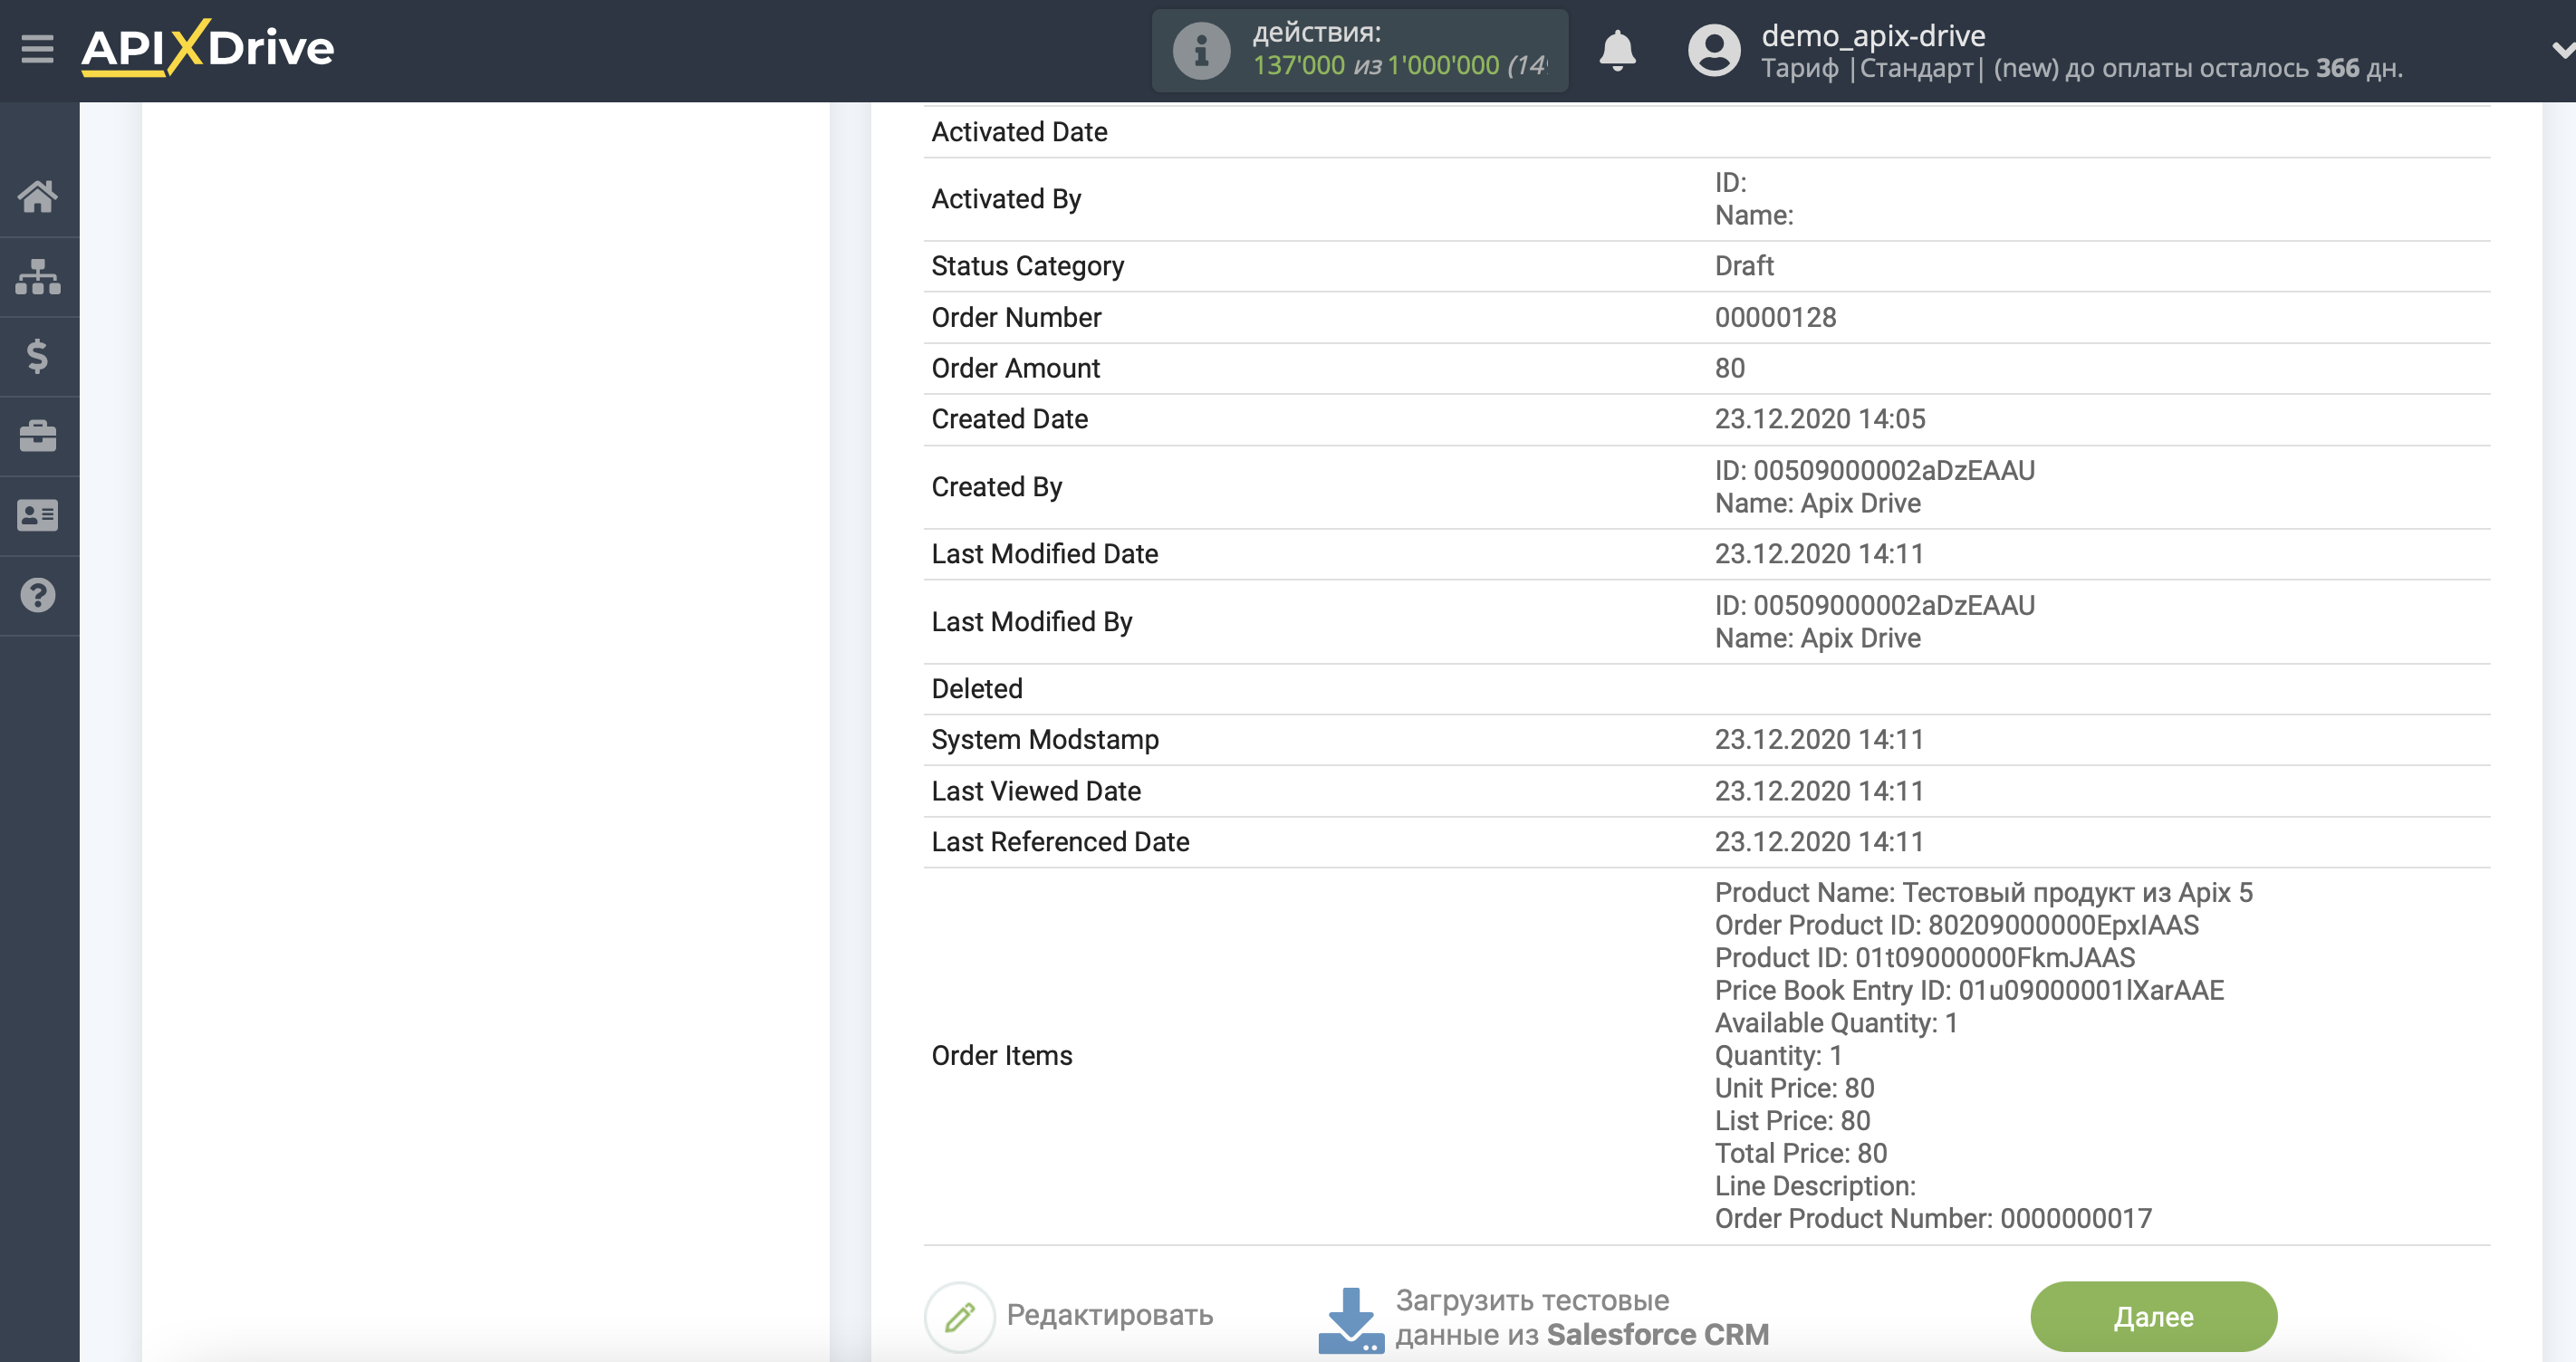Click the Order Number label
The width and height of the screenshot is (2576, 1362).
click(x=1016, y=317)
